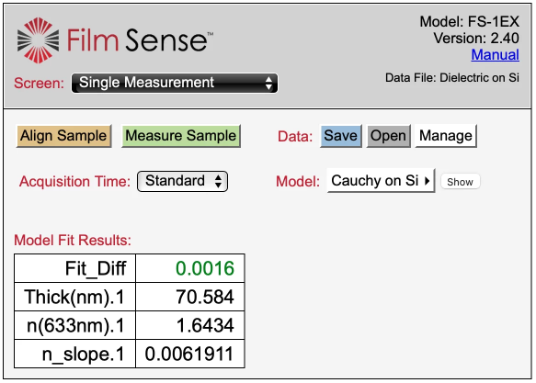Click Manage data button

446,136
